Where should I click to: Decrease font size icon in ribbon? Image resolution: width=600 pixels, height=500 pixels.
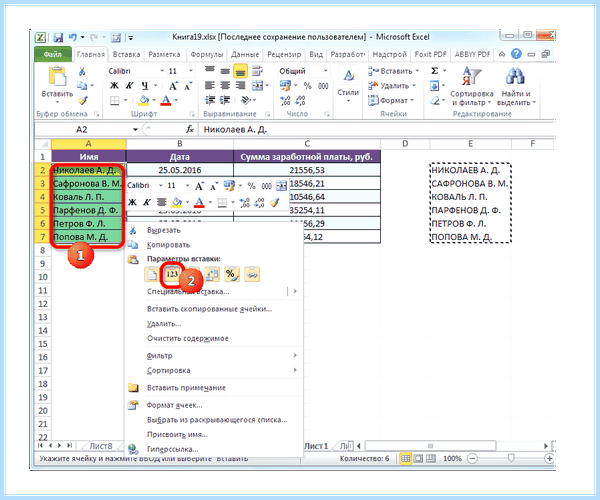188,86
